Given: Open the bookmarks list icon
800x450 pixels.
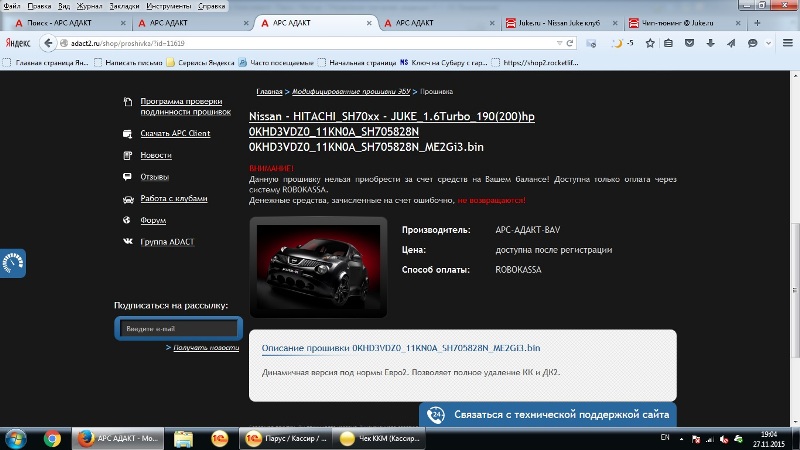Looking at the screenshot, I should point(668,43).
